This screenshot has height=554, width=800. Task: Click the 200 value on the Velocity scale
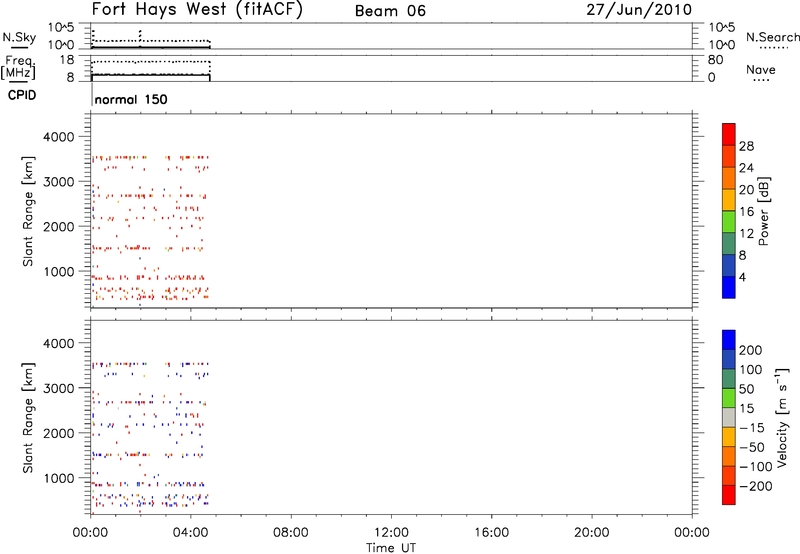tap(751, 350)
